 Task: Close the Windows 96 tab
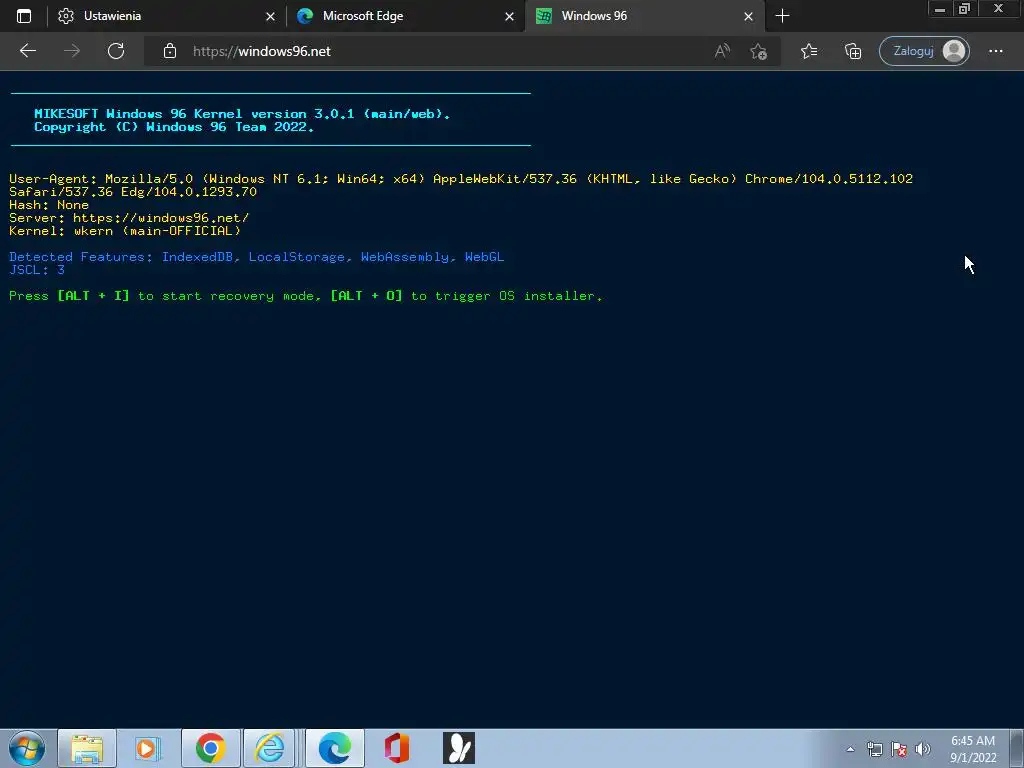pos(748,17)
